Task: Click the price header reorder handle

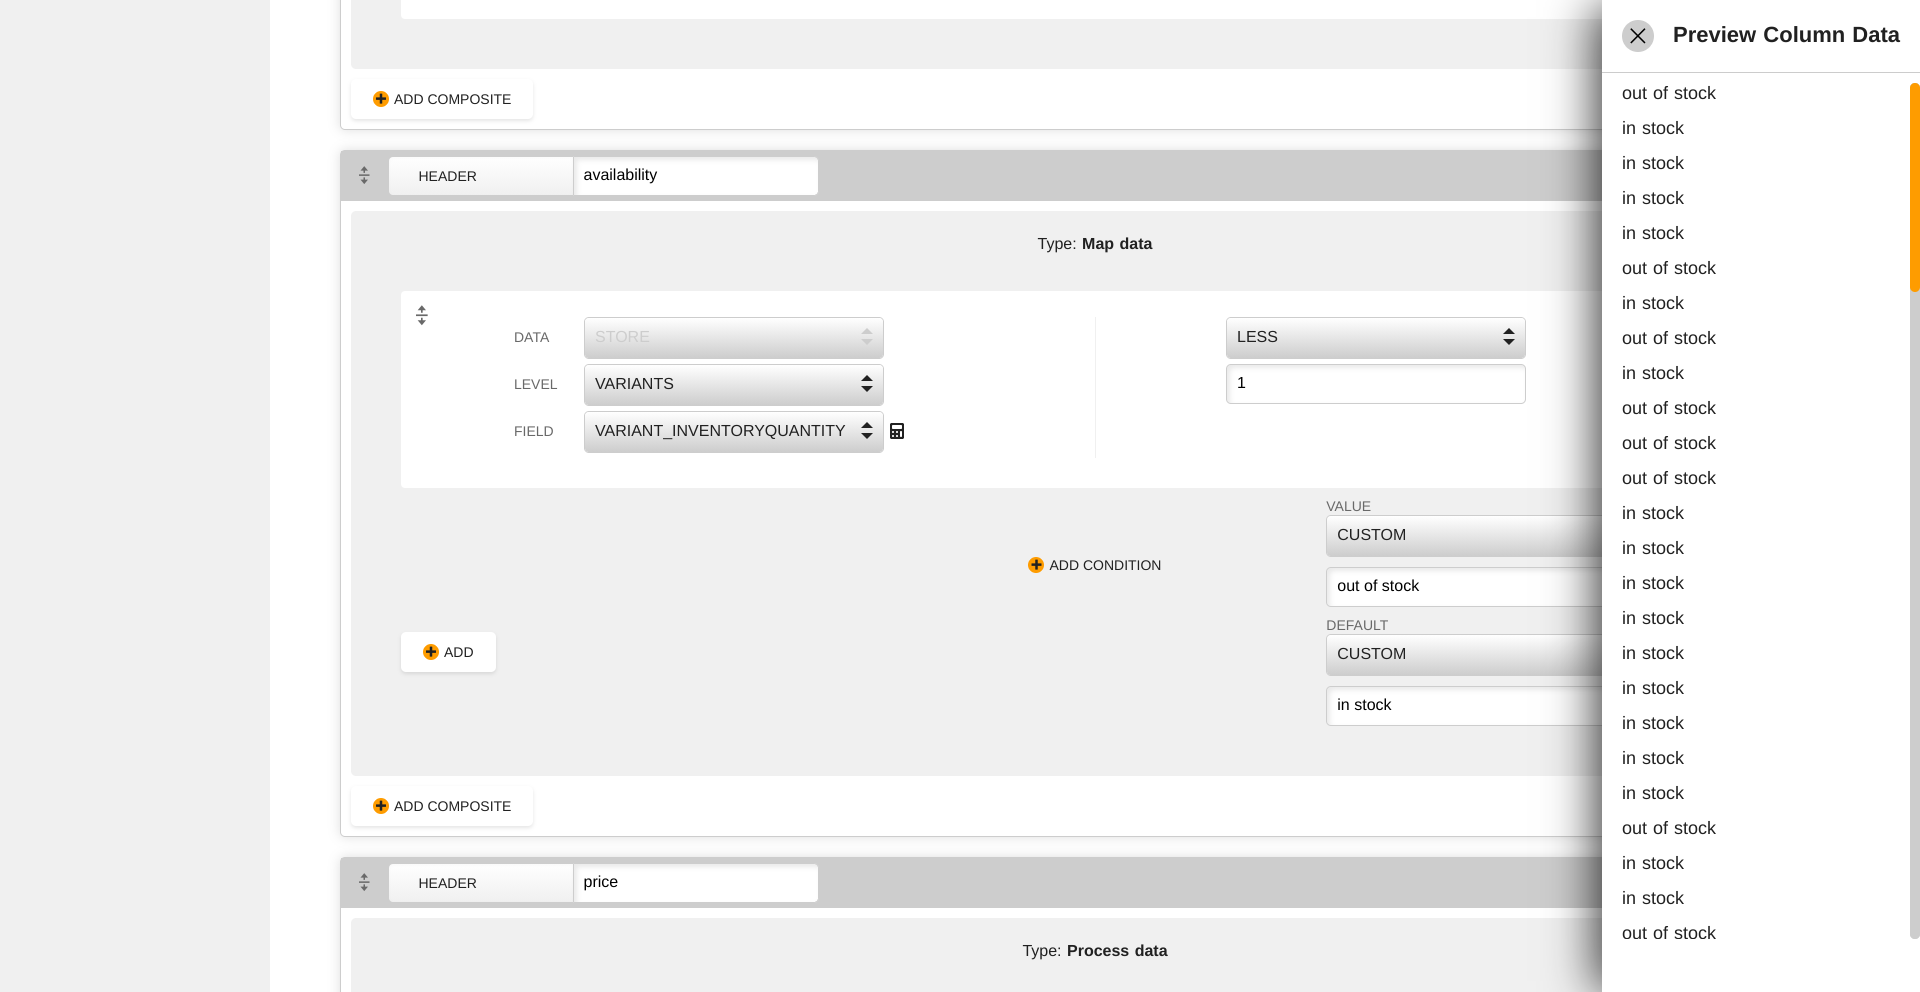Action: coord(364,882)
